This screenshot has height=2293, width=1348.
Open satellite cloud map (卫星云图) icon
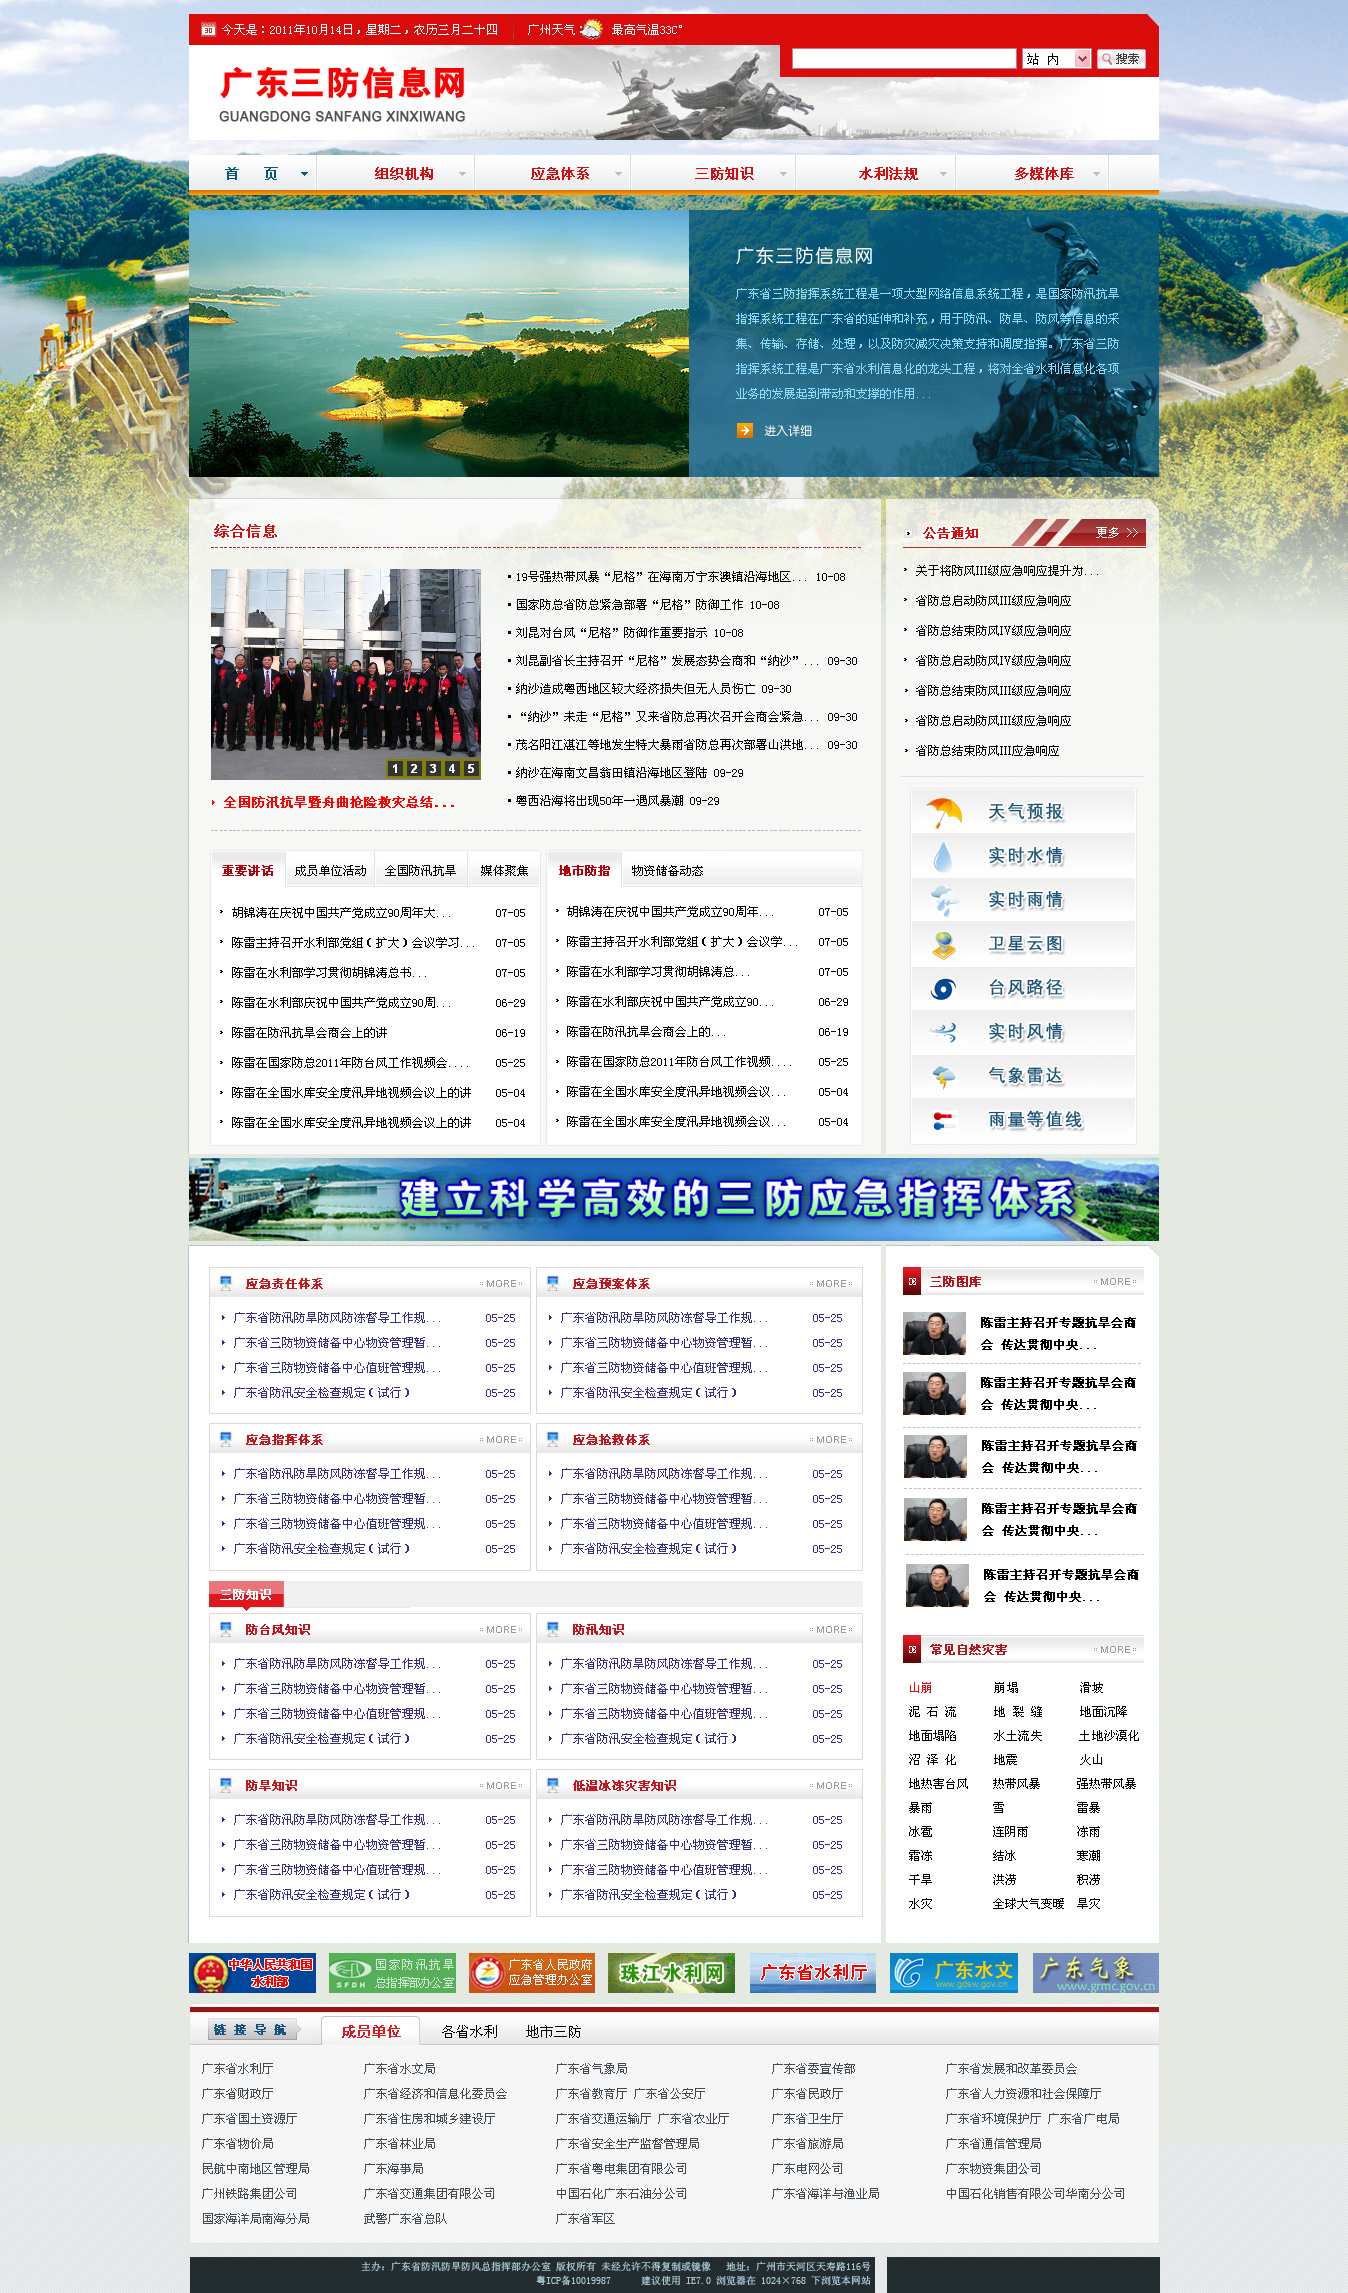(x=943, y=944)
